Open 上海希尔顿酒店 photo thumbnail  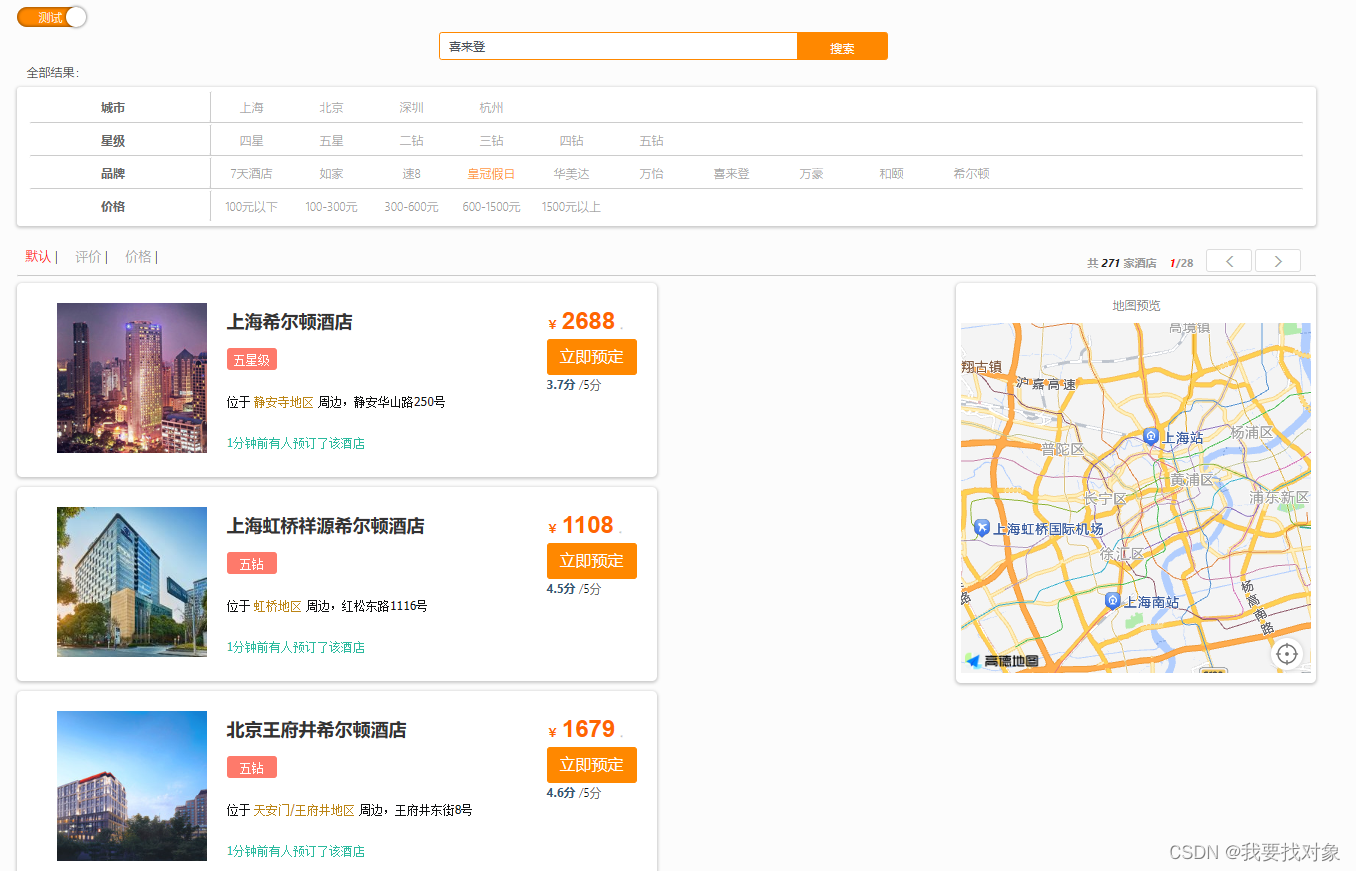click(132, 378)
